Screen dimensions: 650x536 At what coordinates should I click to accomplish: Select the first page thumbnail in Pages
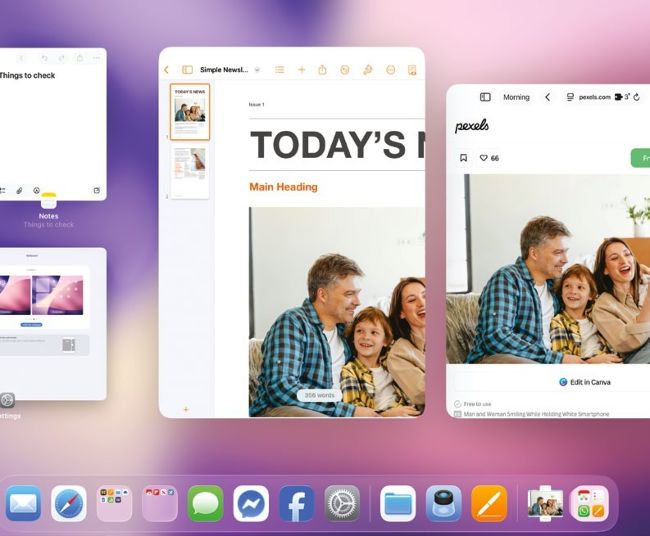(190, 112)
